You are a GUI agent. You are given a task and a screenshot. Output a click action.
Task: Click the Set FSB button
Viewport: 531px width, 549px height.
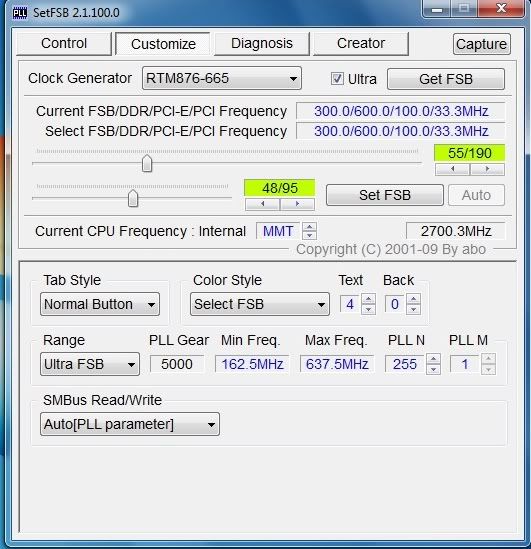[x=385, y=195]
